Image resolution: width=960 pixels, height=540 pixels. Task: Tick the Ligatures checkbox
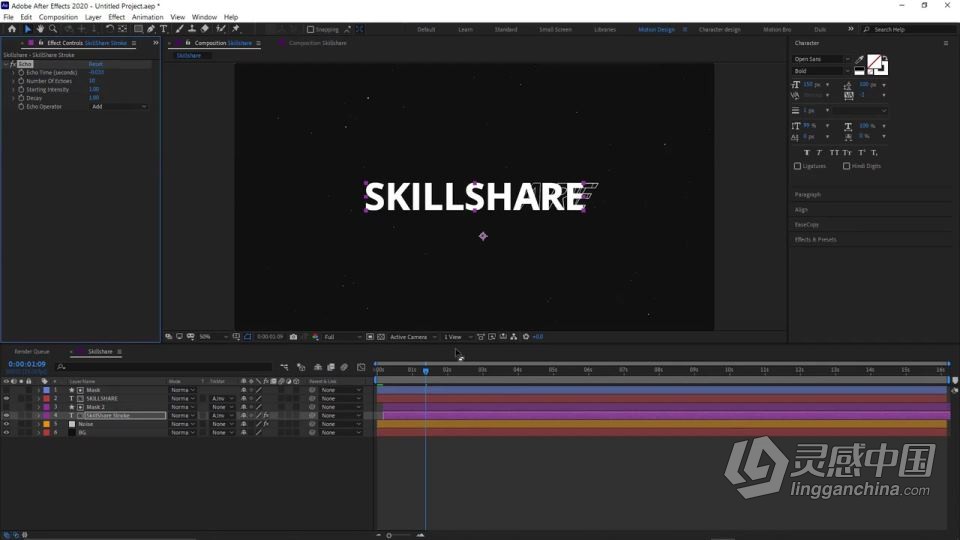tap(797, 166)
